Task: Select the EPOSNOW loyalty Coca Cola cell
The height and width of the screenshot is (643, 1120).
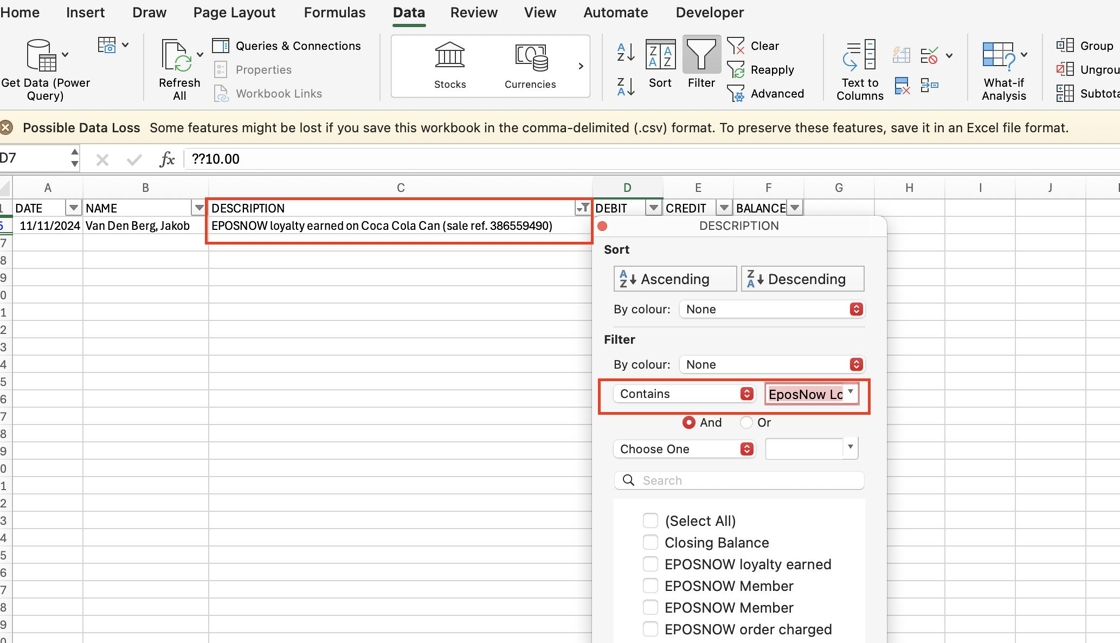Action: [x=401, y=226]
